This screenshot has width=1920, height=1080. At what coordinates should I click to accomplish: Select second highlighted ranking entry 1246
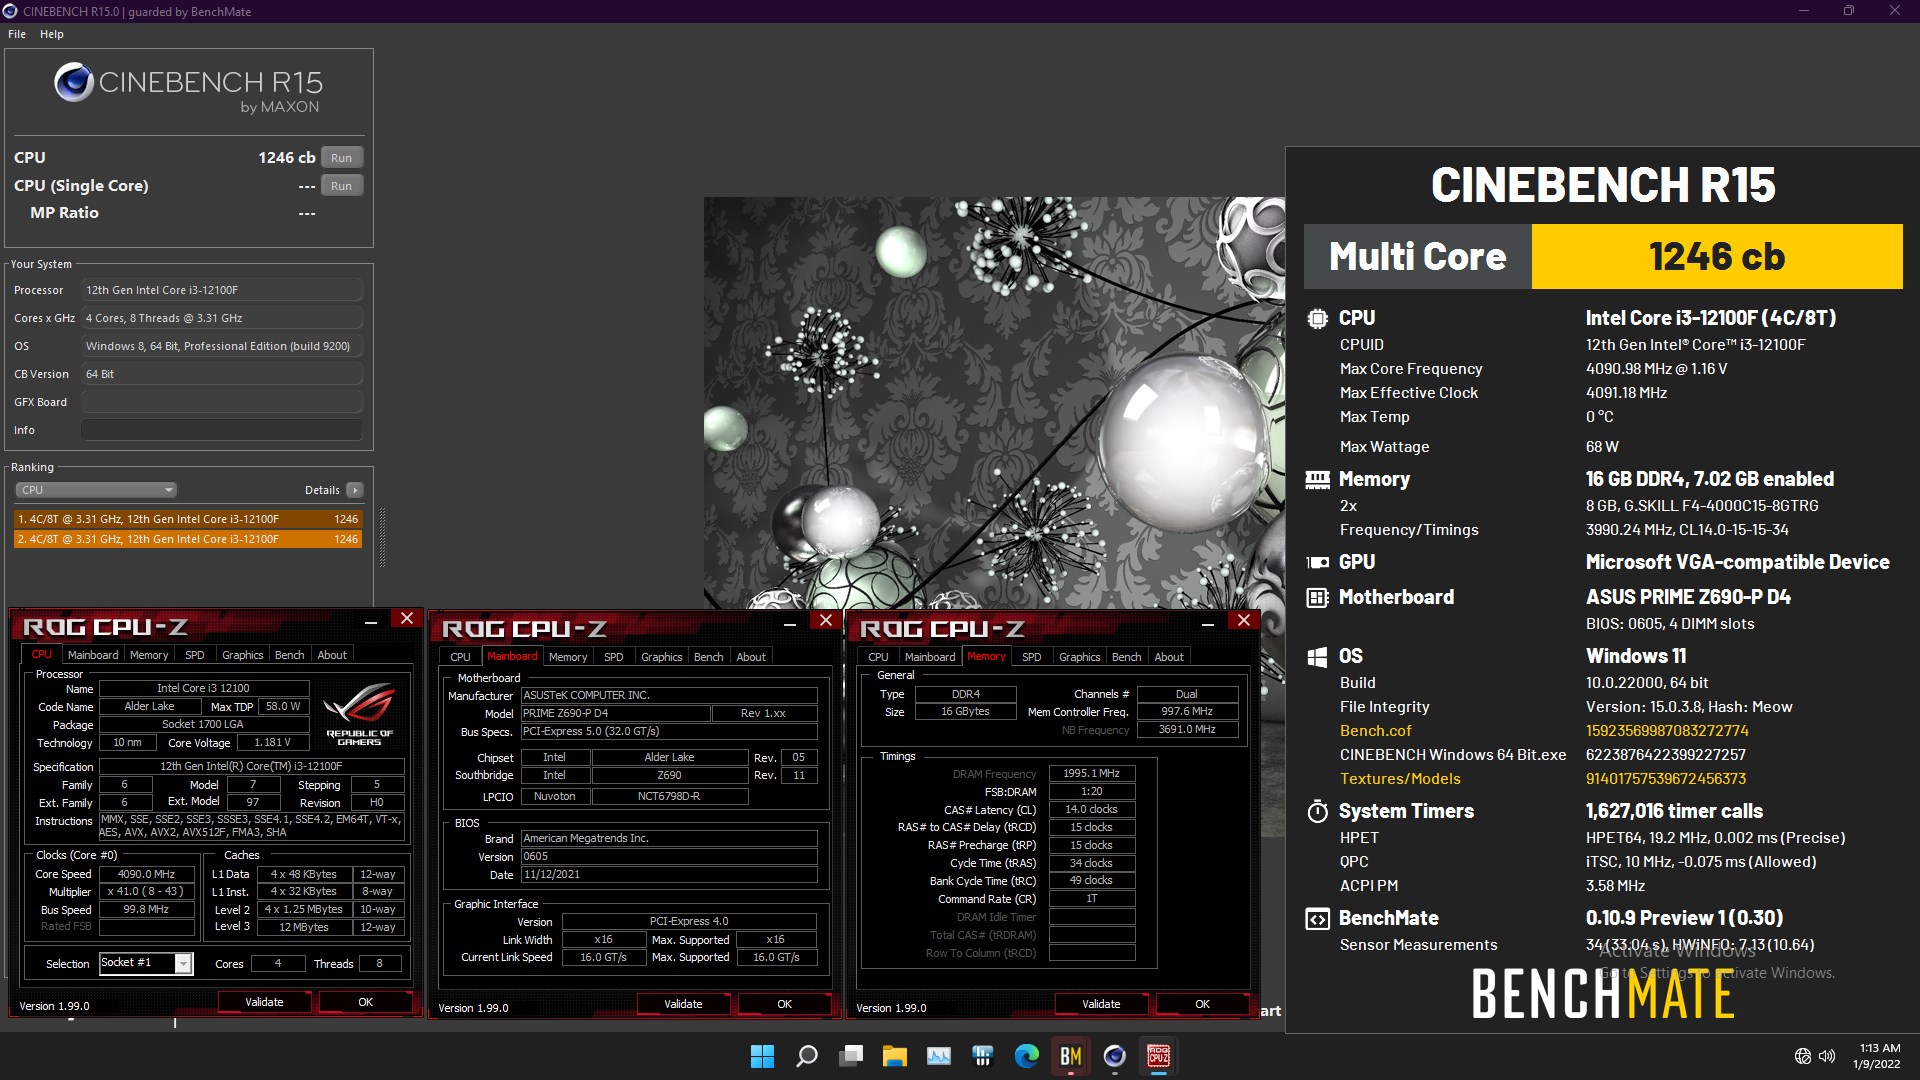click(188, 539)
